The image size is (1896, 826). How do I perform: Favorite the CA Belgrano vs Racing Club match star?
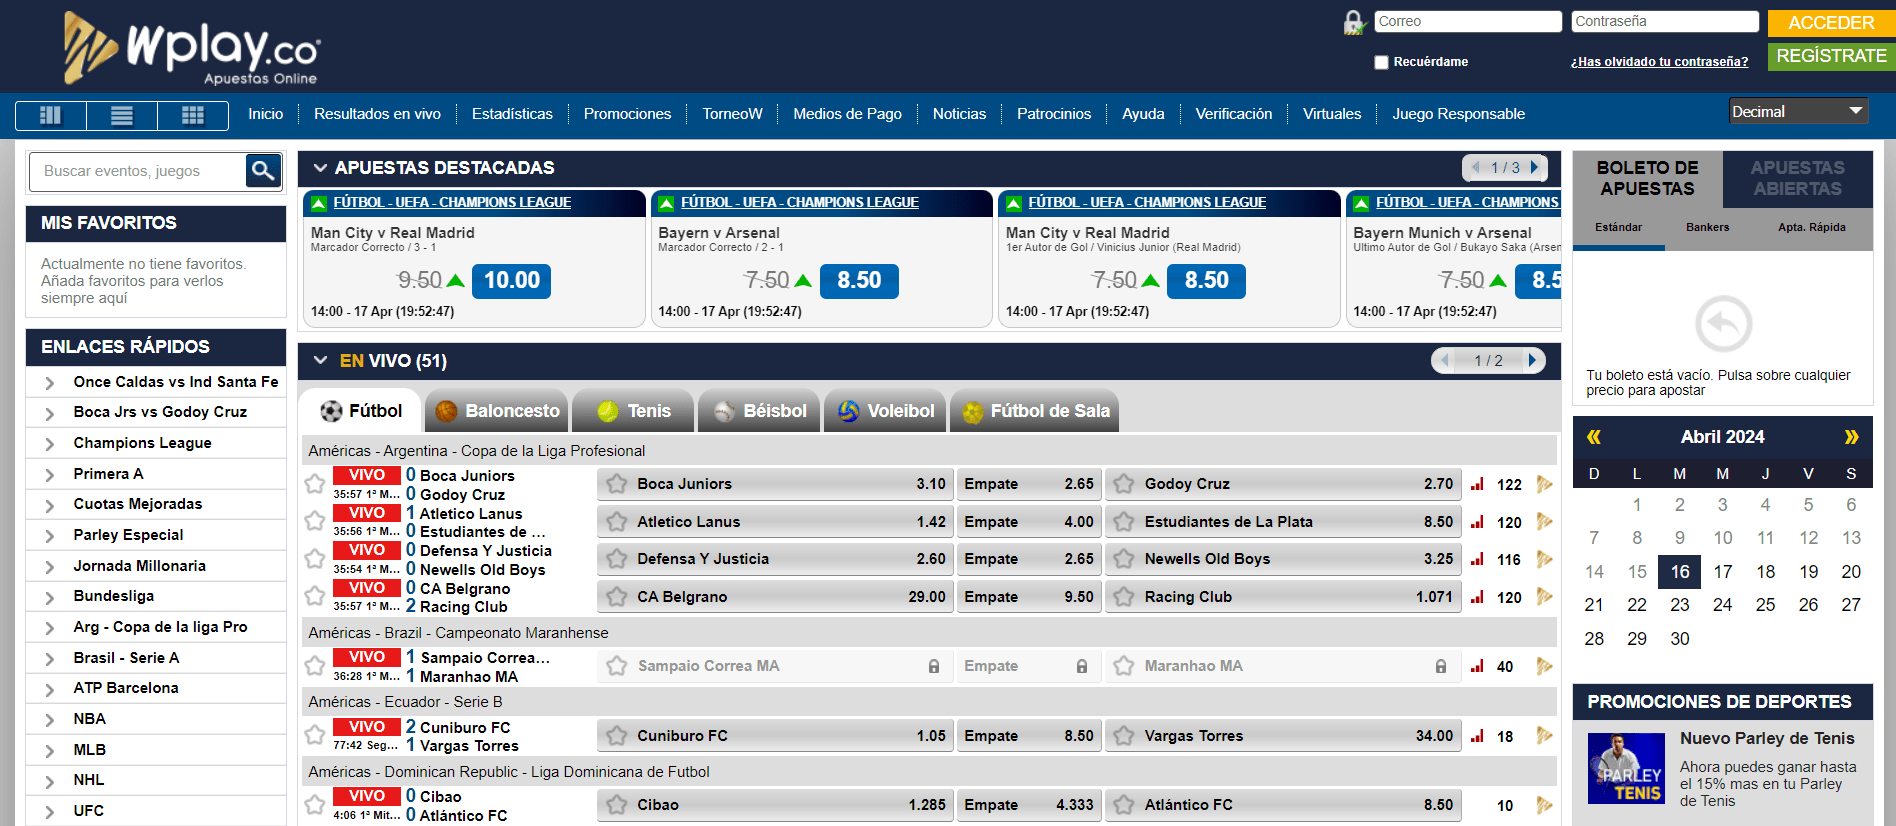pos(314,596)
